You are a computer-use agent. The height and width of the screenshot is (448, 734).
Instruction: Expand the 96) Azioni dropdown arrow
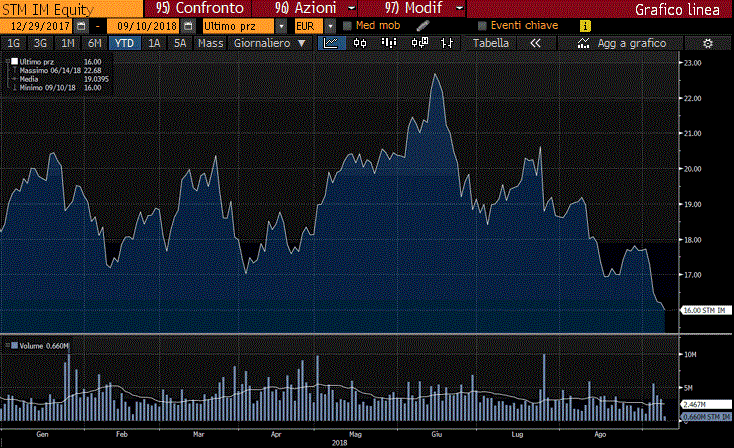point(352,8)
